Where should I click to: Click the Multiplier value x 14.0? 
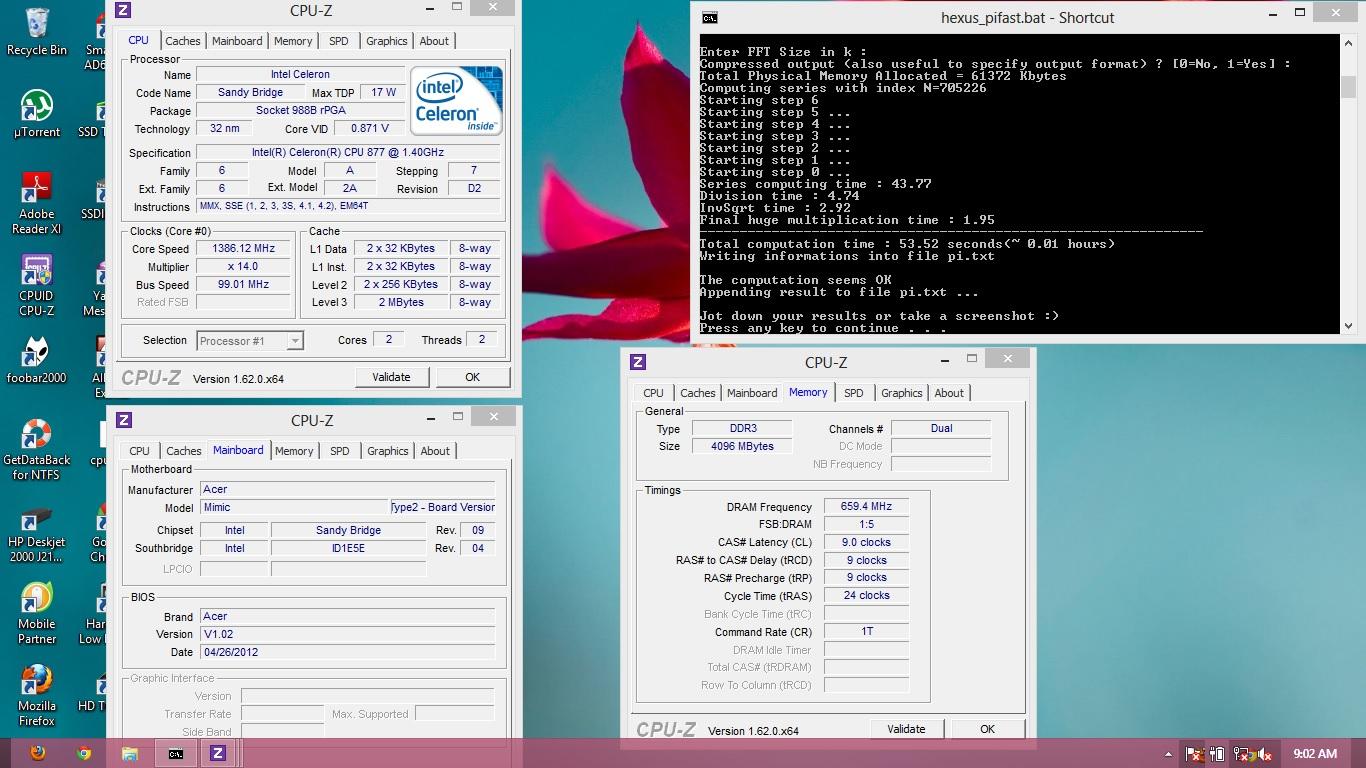click(x=243, y=267)
